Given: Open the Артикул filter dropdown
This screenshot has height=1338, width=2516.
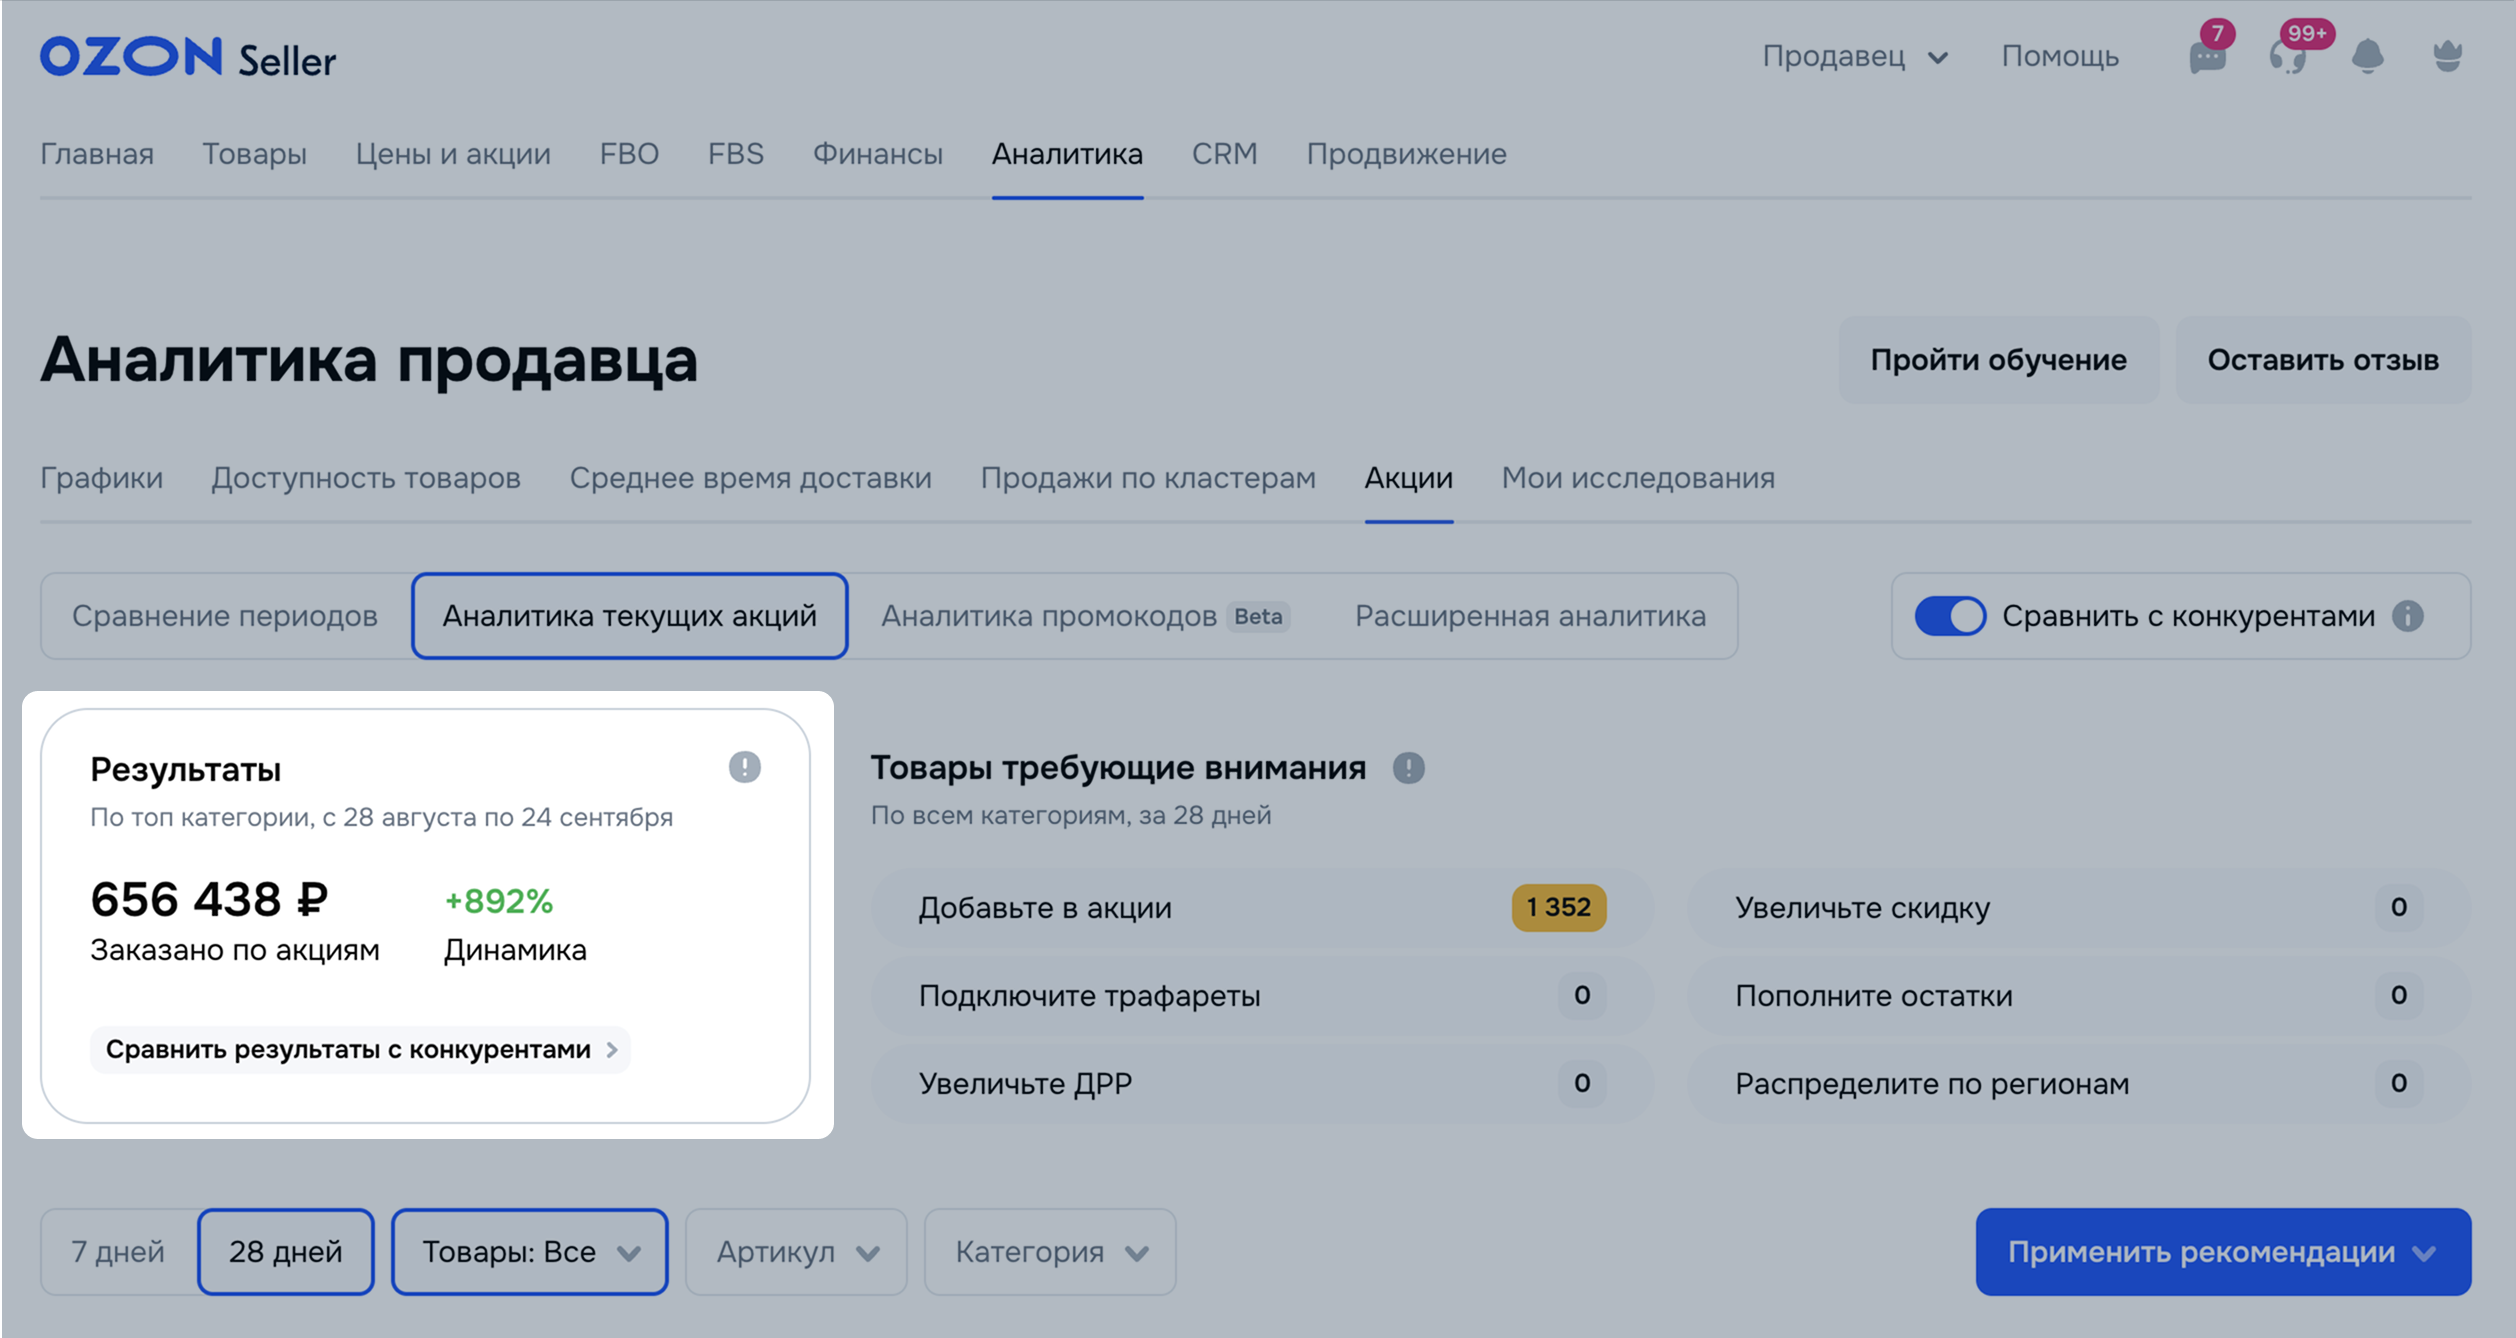Looking at the screenshot, I should (796, 1251).
